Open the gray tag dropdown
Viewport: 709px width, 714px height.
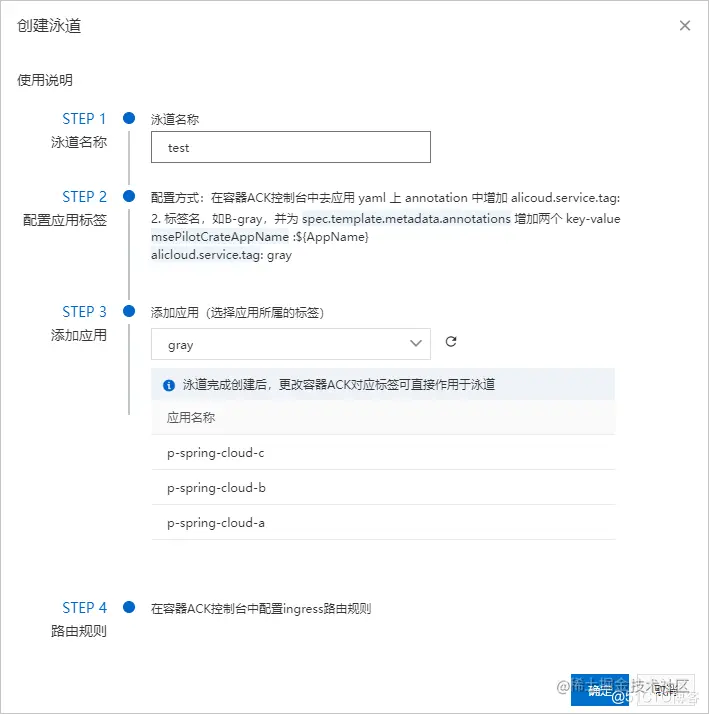tap(291, 344)
